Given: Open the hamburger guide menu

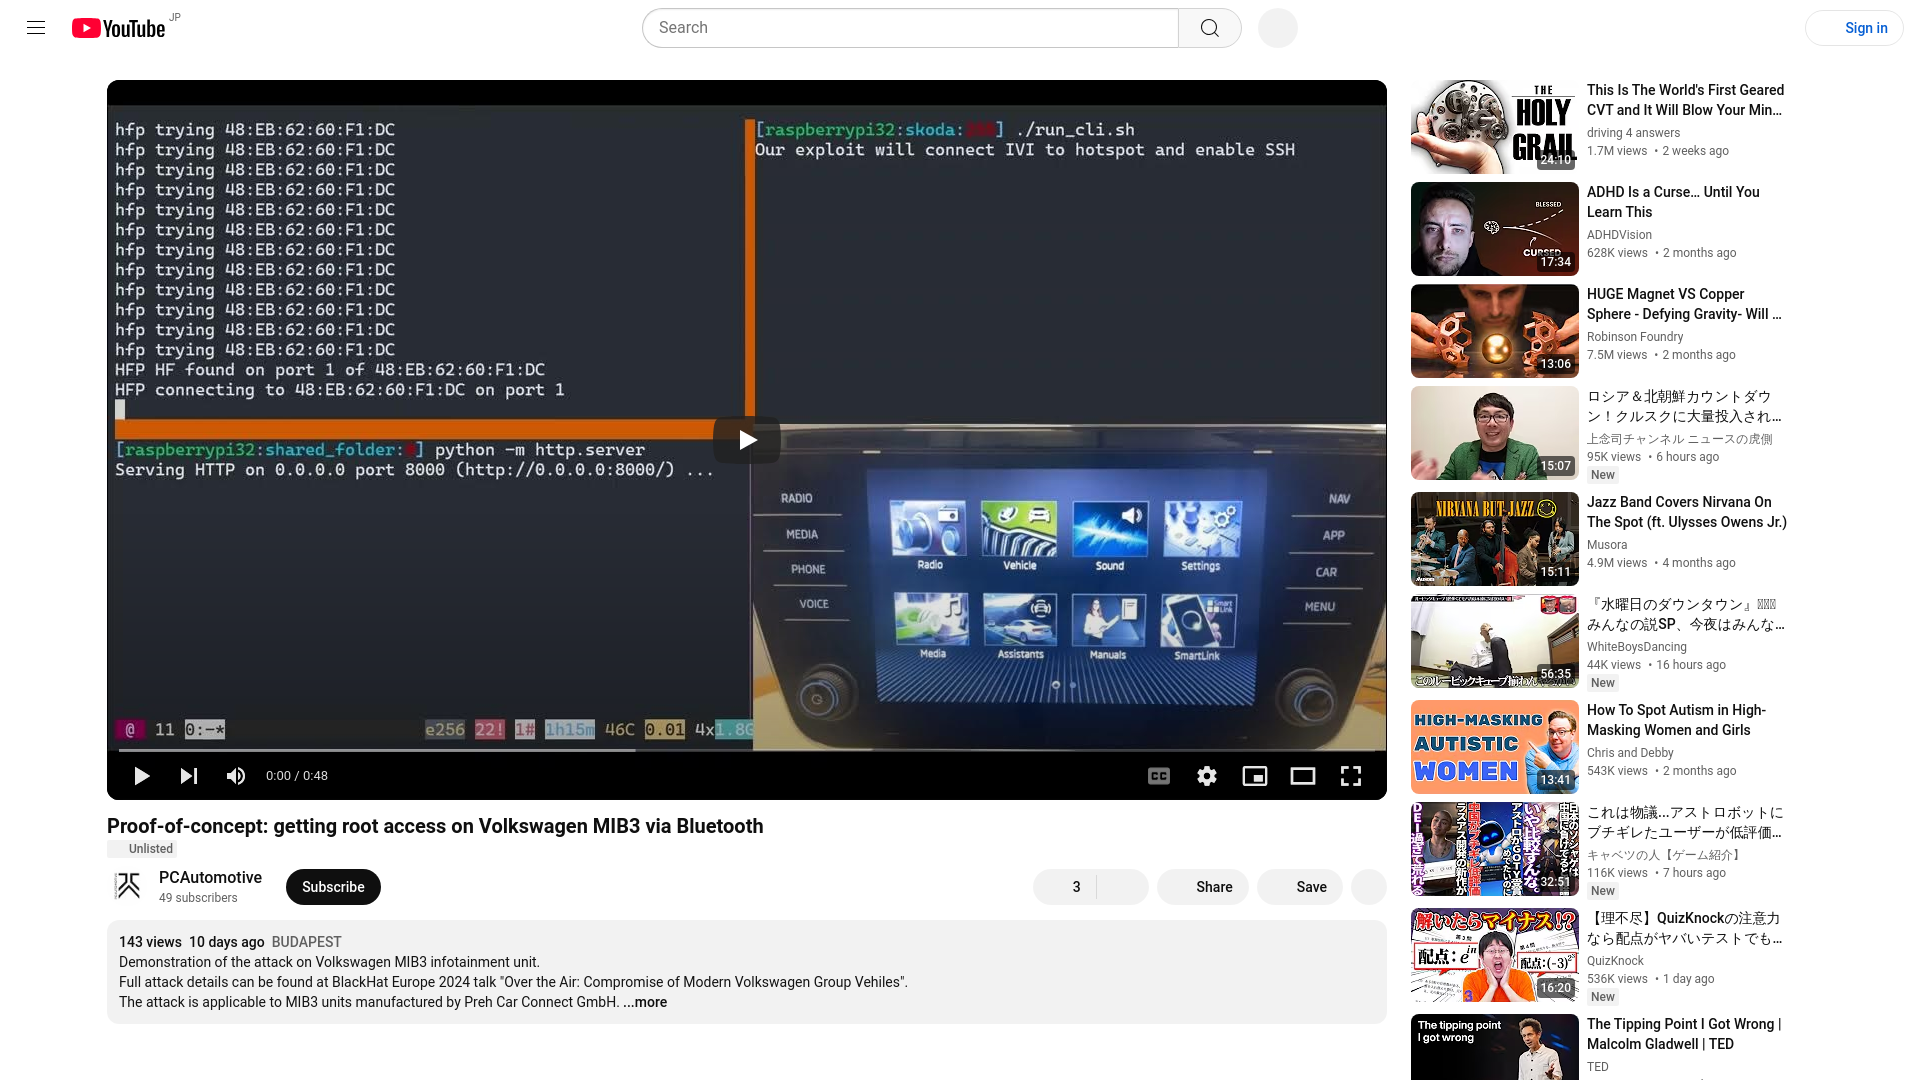Looking at the screenshot, I should click(x=36, y=28).
